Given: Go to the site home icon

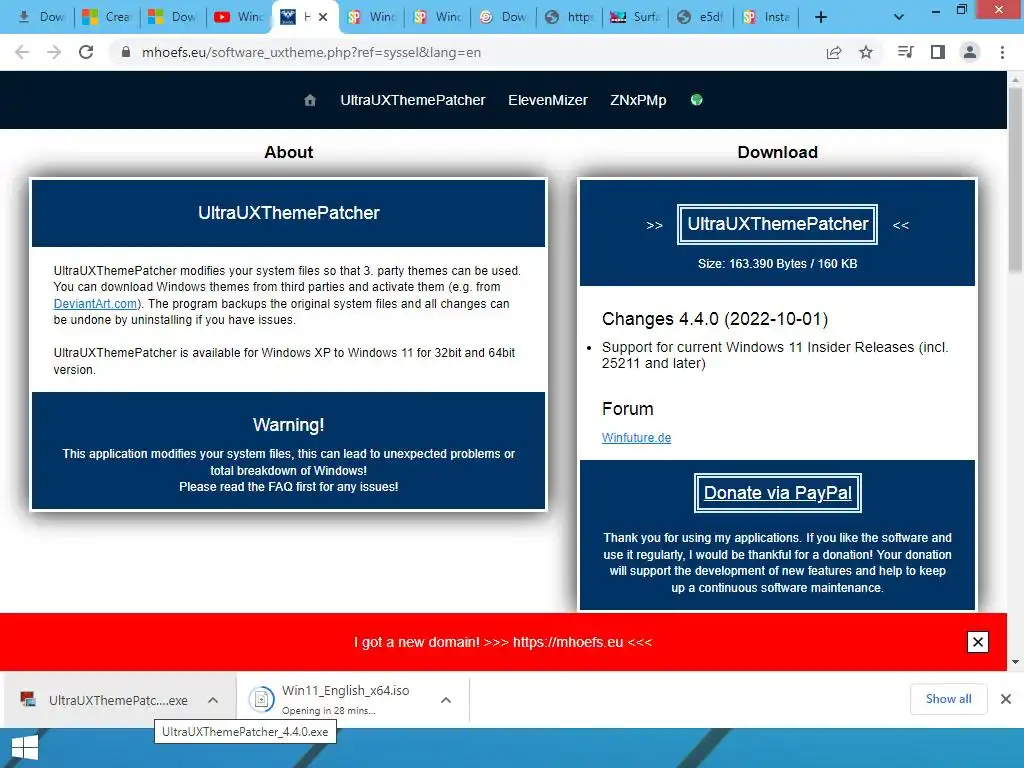Looking at the screenshot, I should [310, 100].
